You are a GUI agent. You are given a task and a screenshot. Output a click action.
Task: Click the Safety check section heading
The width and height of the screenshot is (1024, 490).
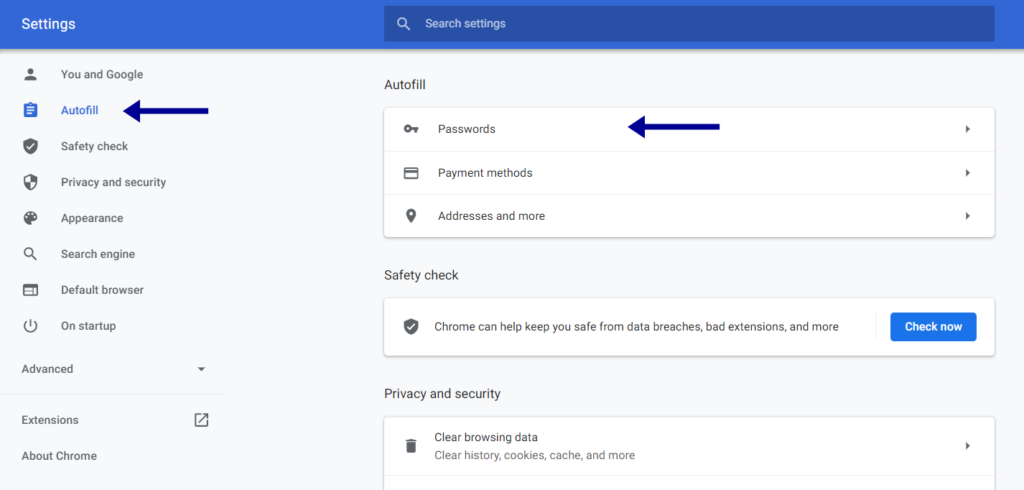click(421, 276)
